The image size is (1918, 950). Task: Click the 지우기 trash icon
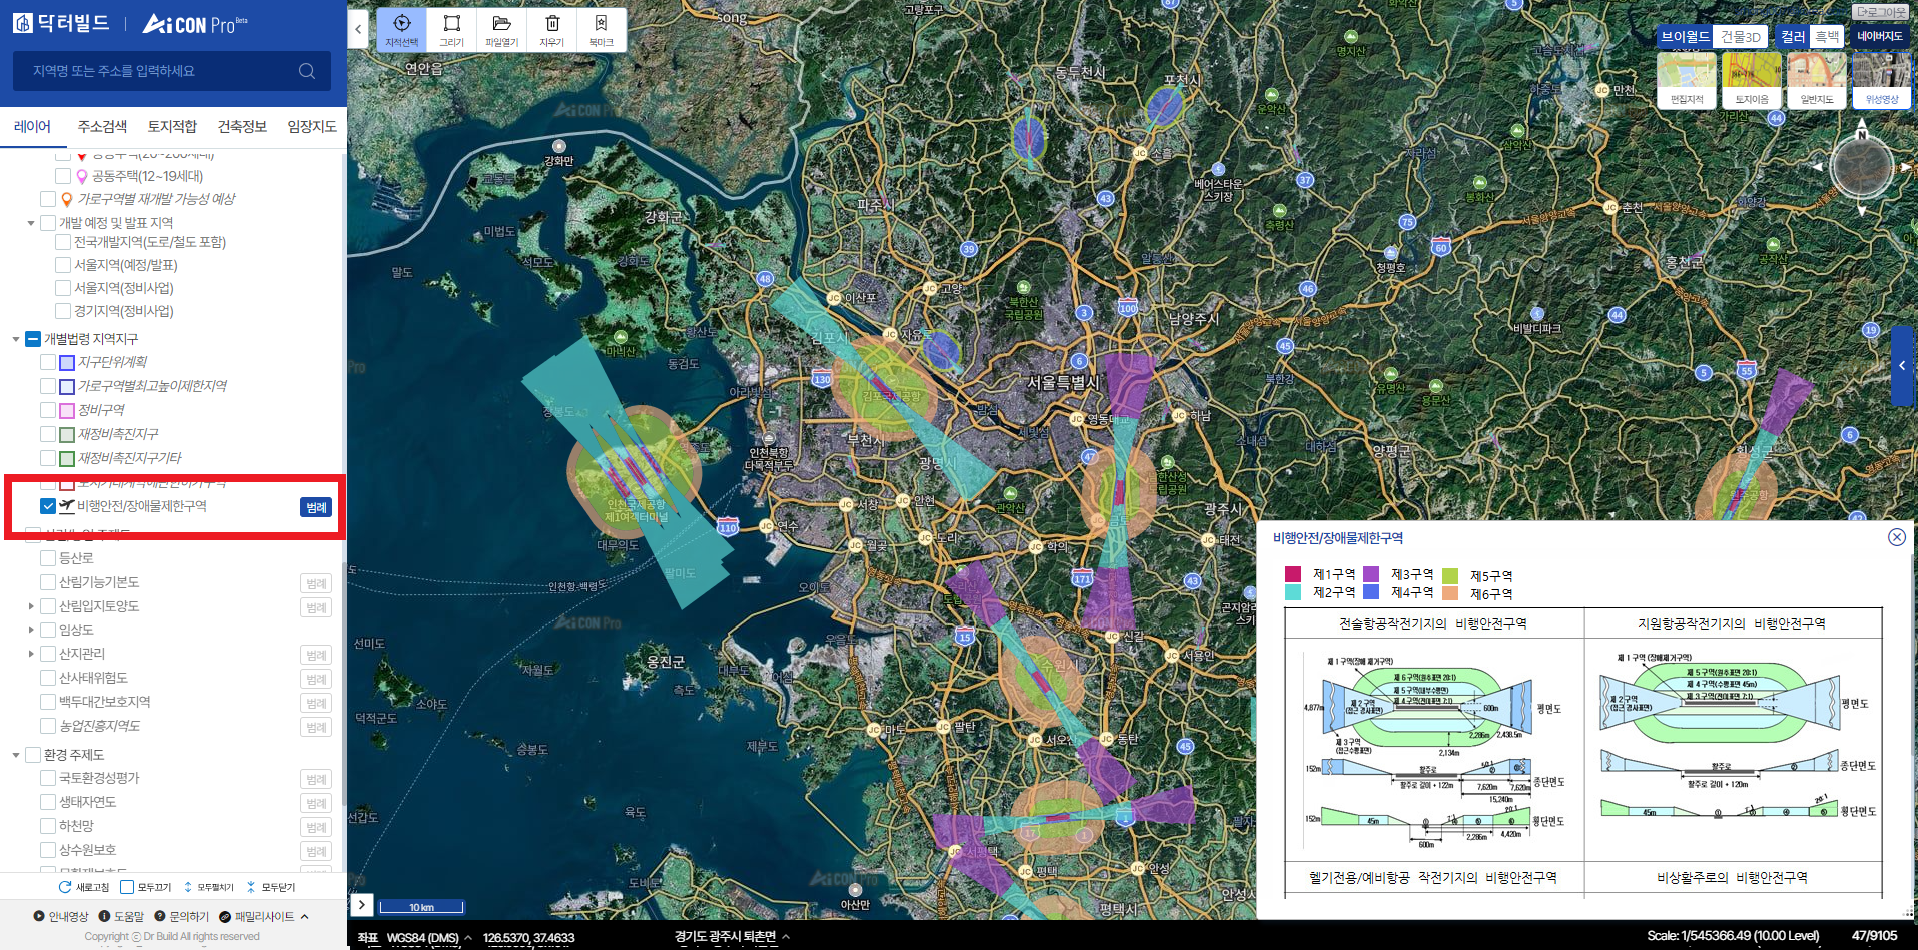click(x=551, y=29)
